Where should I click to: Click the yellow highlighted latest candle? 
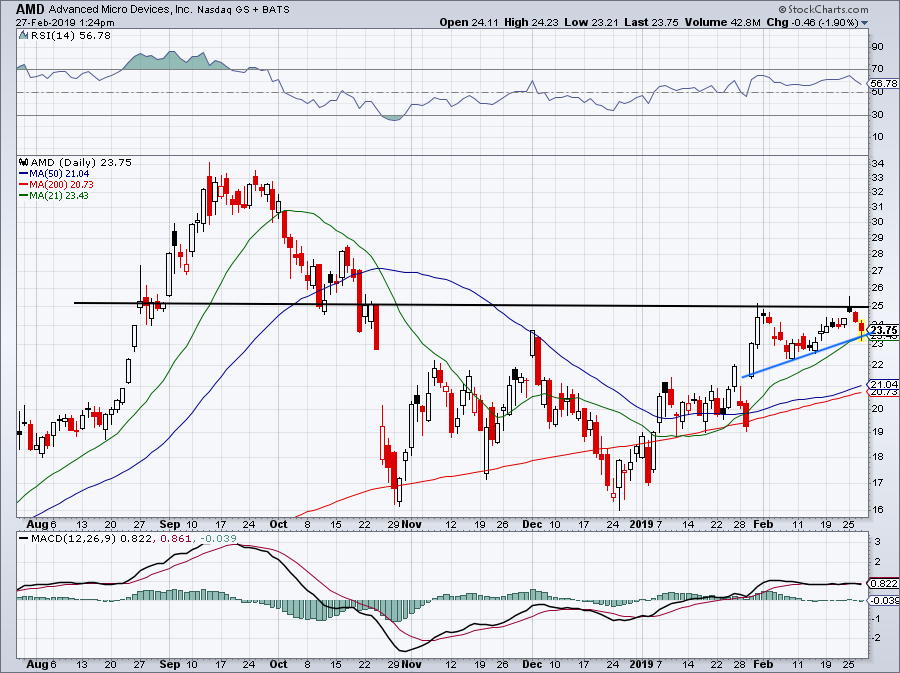click(862, 329)
